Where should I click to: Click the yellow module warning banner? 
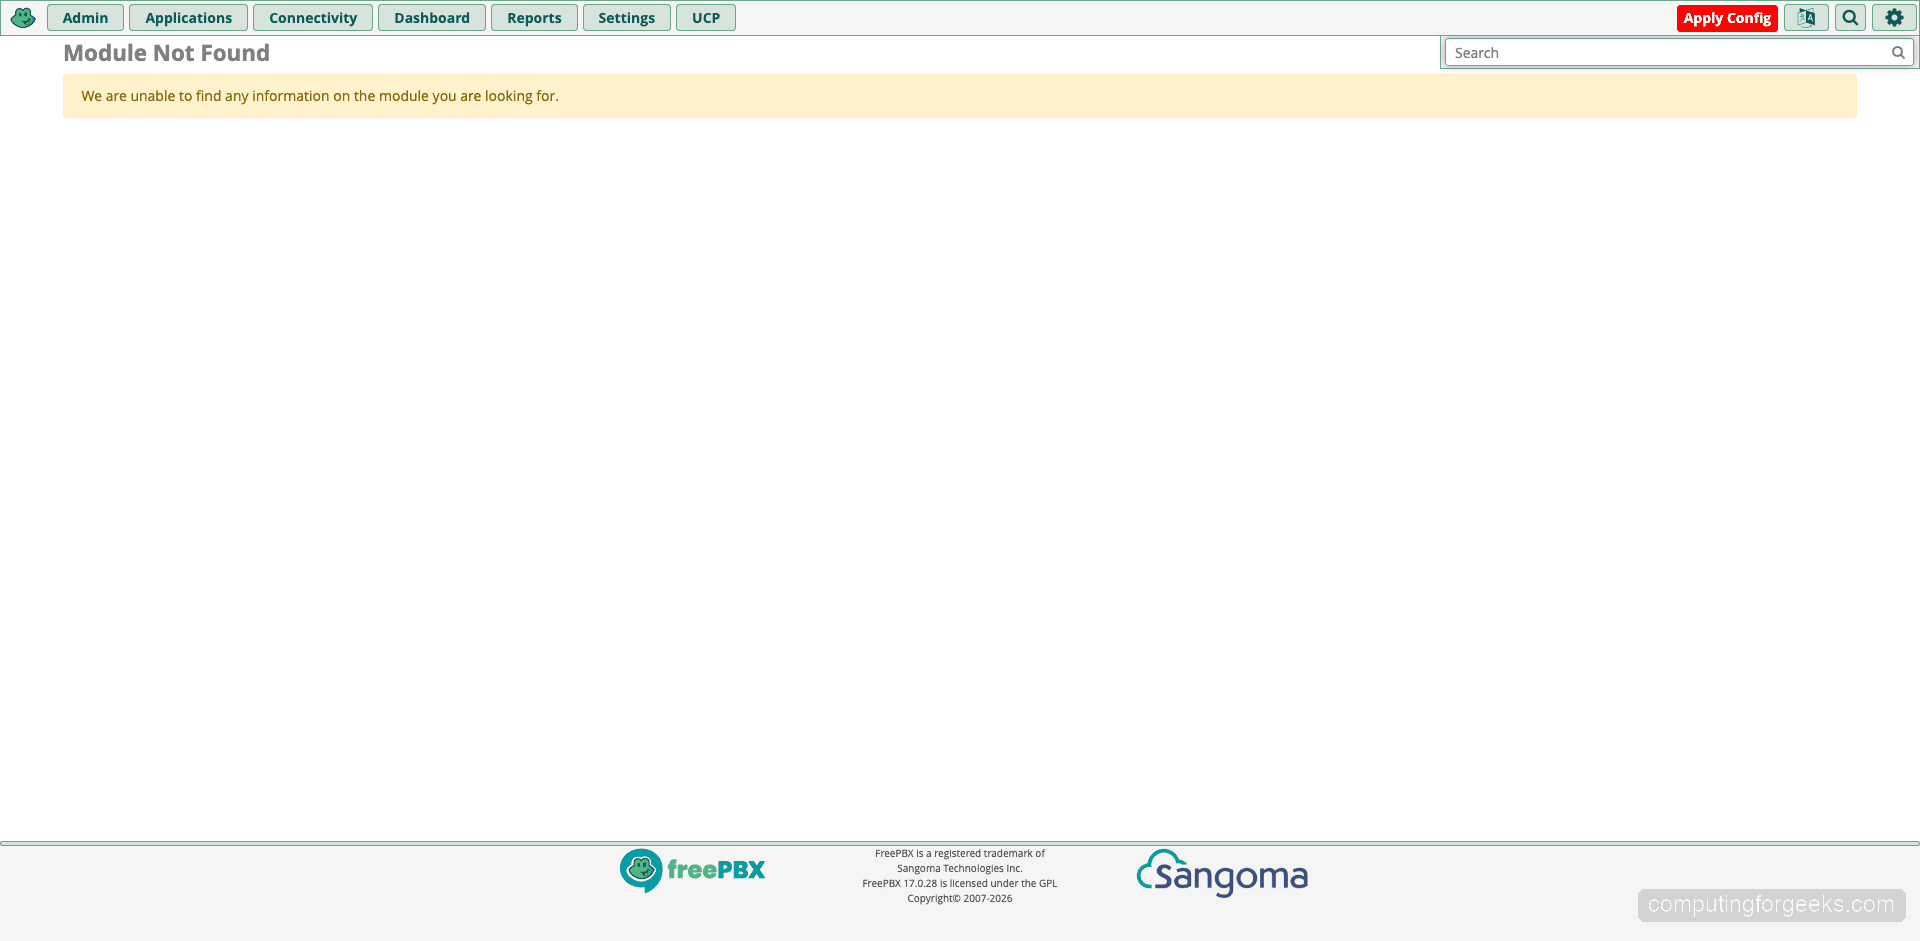pyautogui.click(x=960, y=96)
